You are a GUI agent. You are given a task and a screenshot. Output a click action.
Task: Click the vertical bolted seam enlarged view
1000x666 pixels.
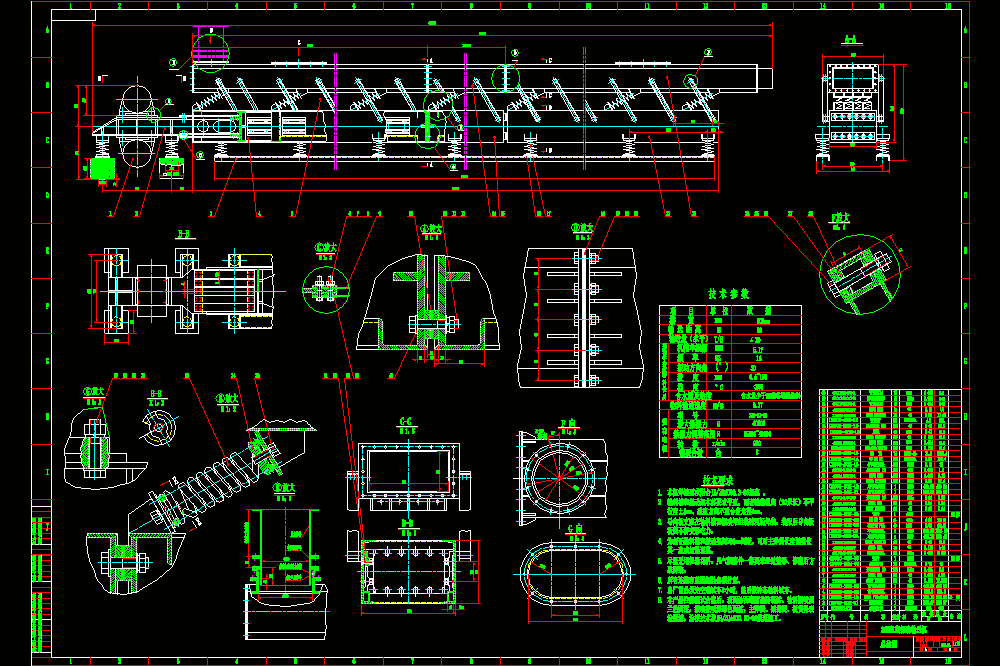(580, 318)
